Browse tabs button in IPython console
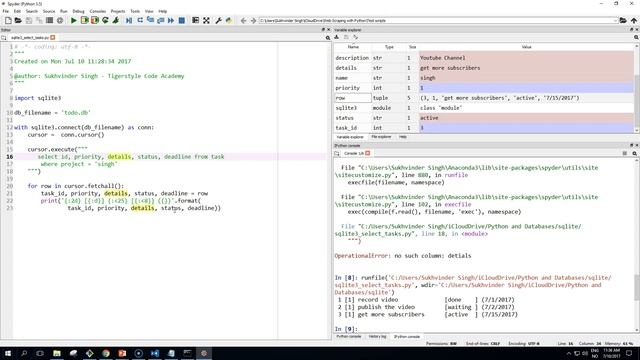 tap(337, 153)
